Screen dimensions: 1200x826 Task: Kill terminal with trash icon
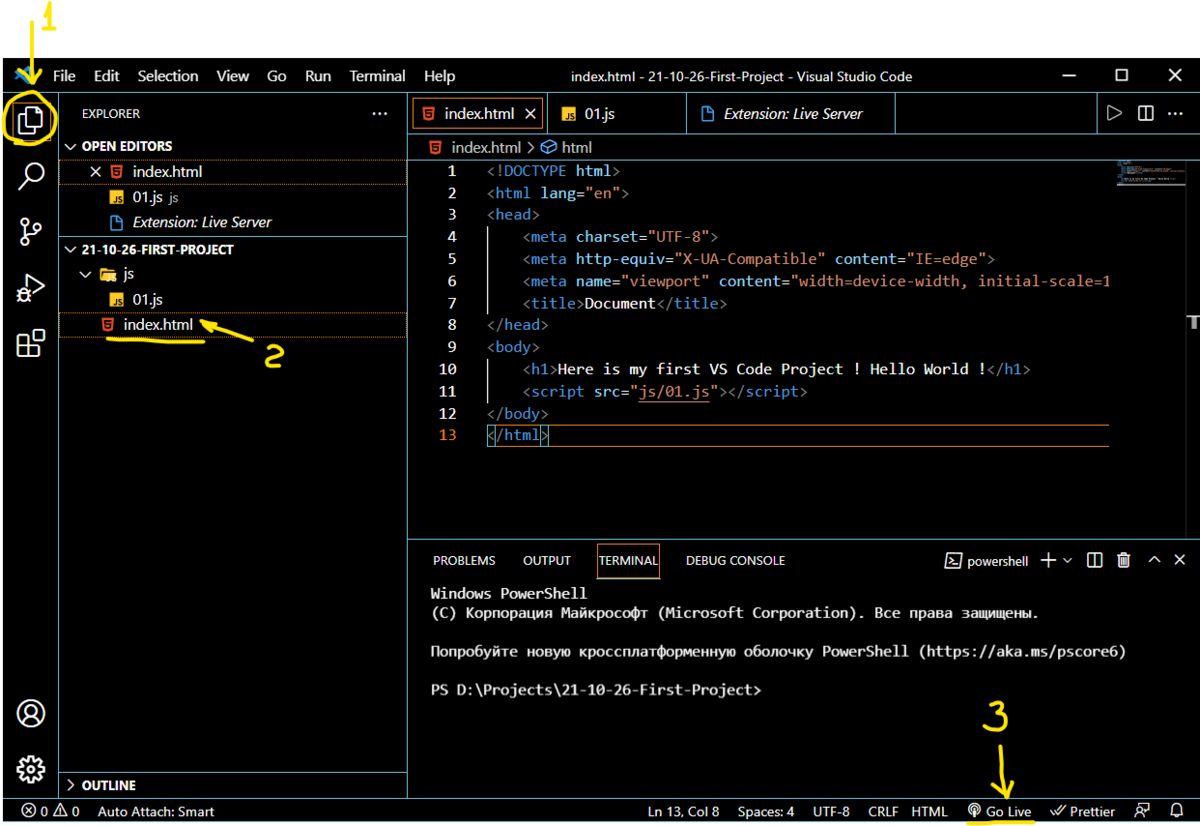(1124, 561)
